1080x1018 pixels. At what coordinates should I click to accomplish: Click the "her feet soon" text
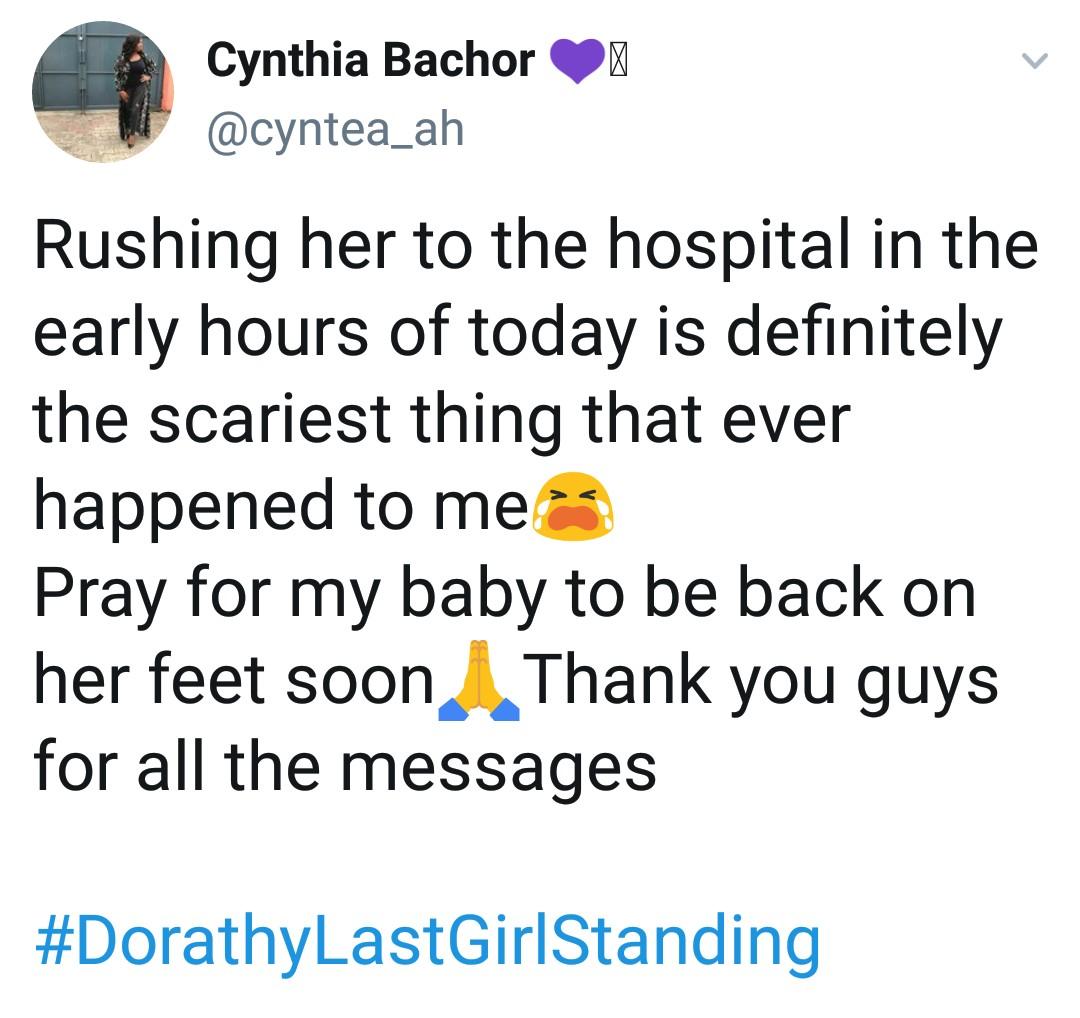(233, 682)
